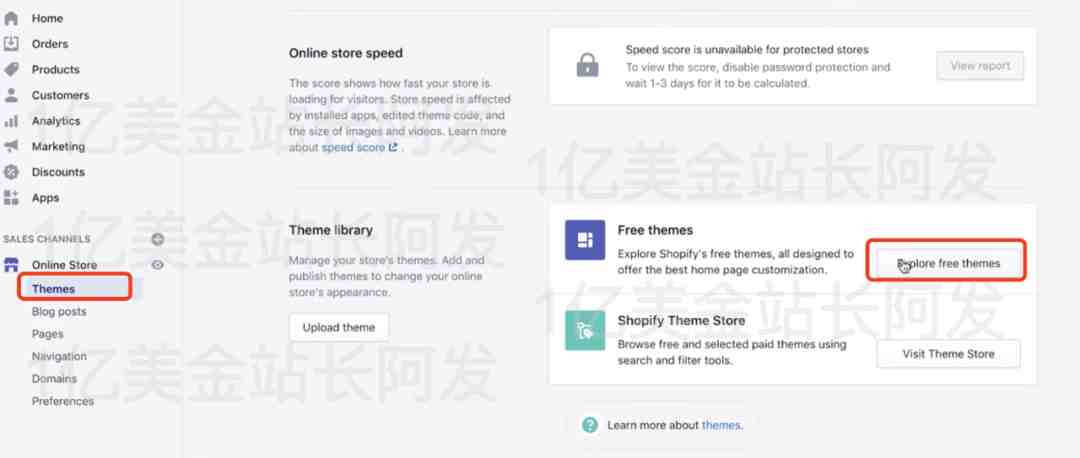Select Online Store sales channel
This screenshot has height=458, width=1080.
[x=64, y=265]
